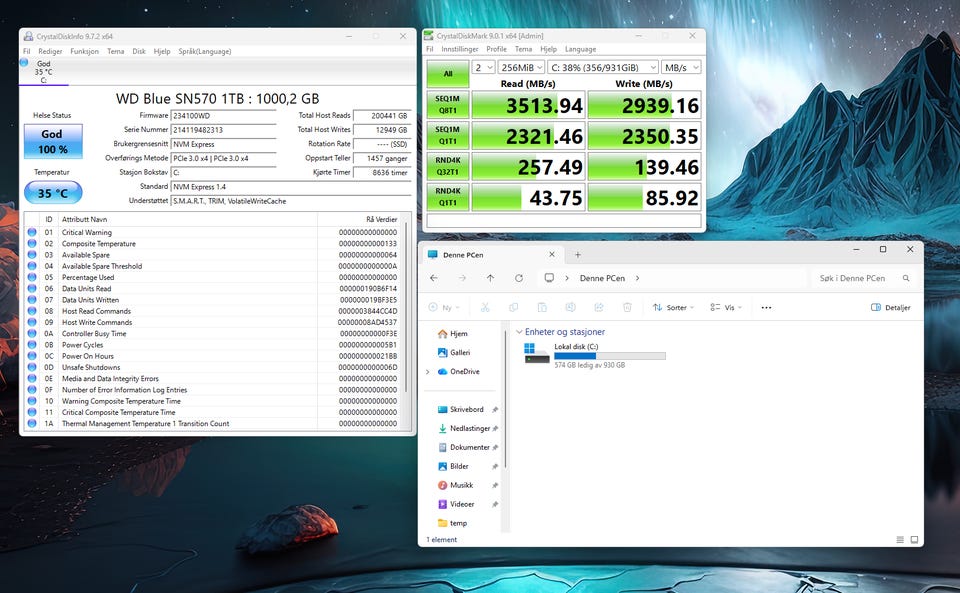960x593 pixels.
Task: Open Hjem in the navigation pane
Action: [453, 334]
